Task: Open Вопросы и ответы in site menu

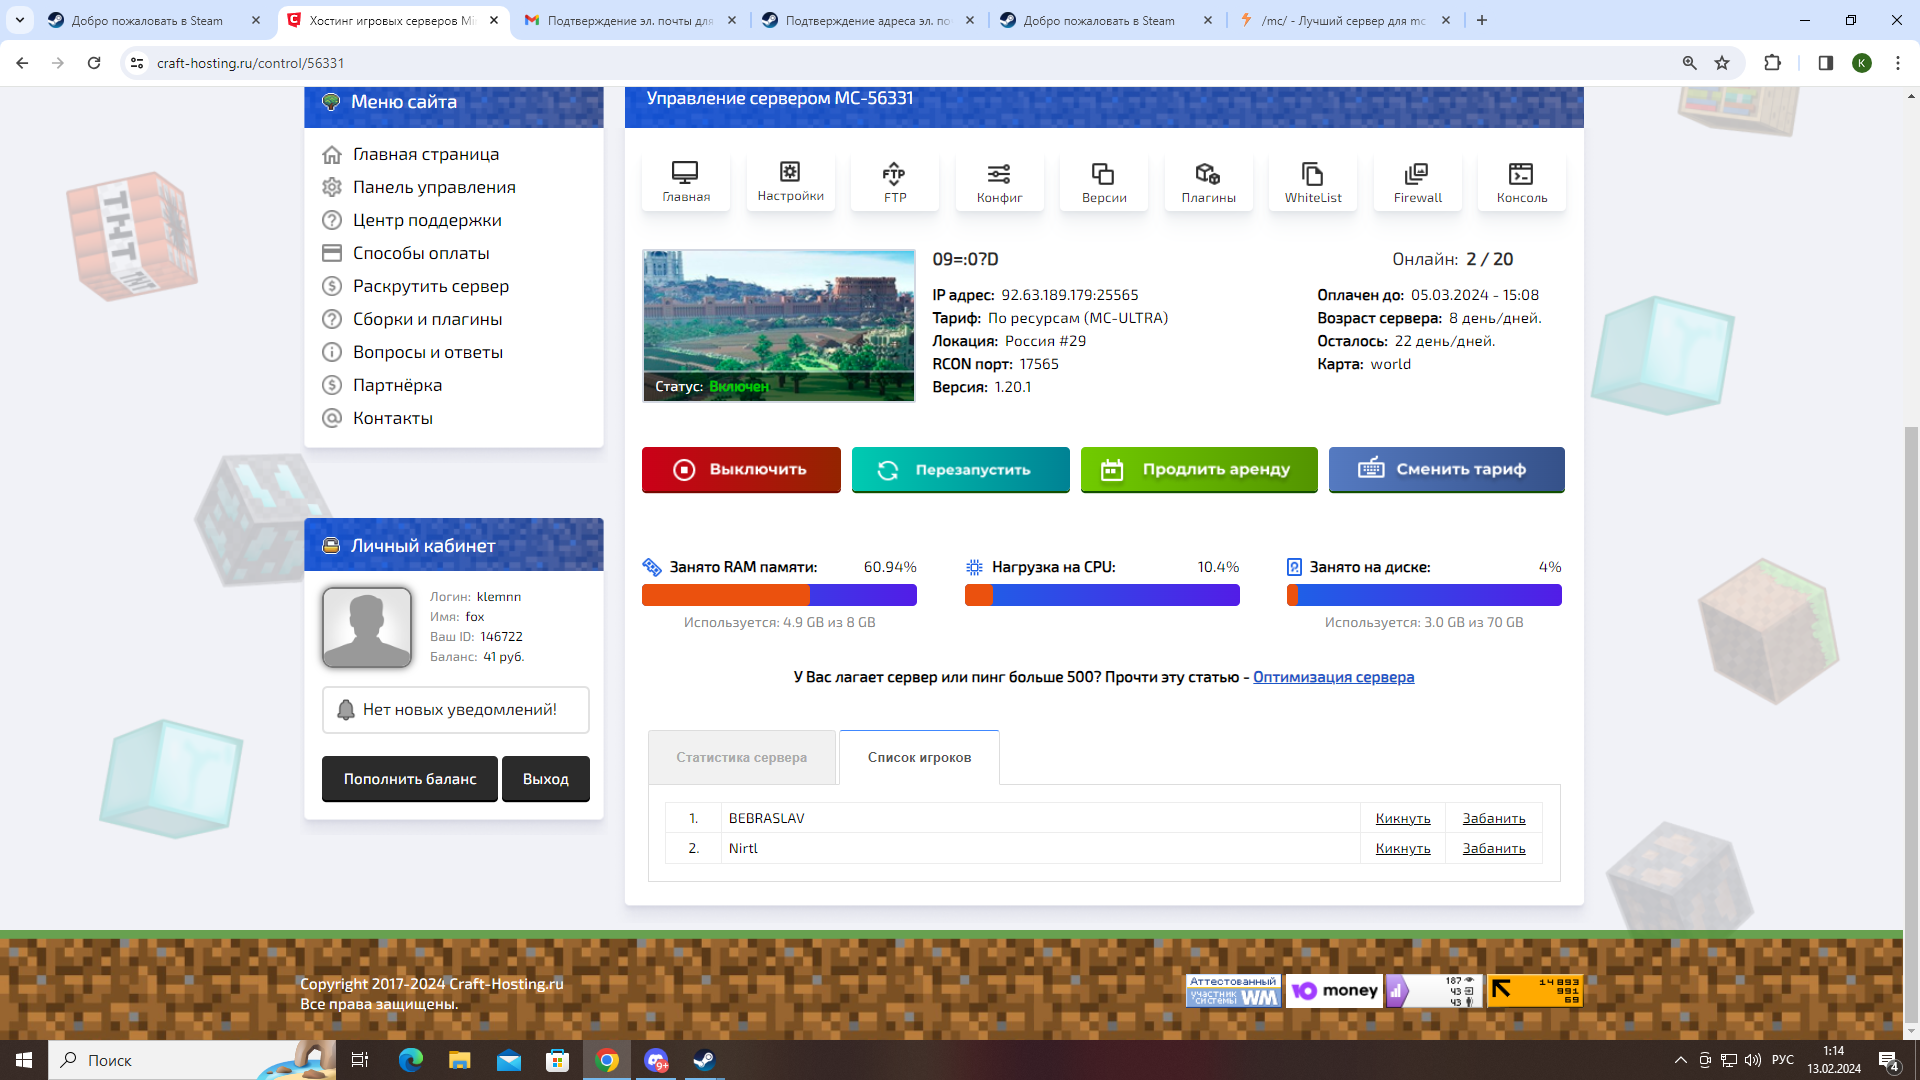Action: pos(428,352)
